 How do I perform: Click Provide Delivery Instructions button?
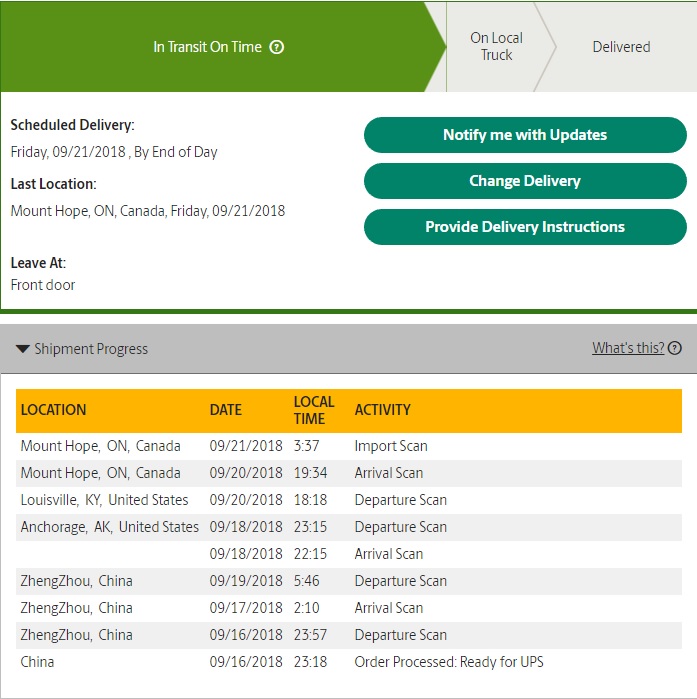(525, 227)
